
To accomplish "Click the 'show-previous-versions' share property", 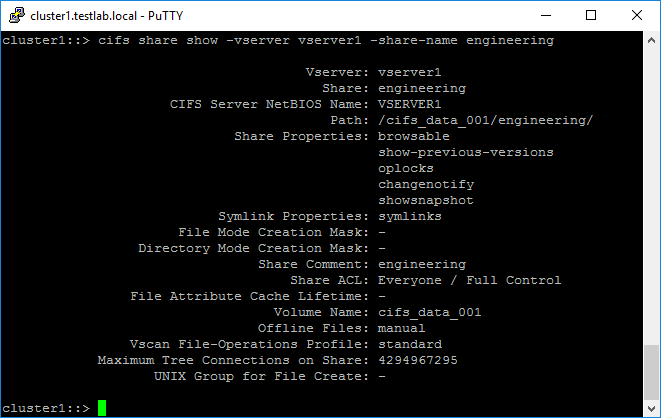I will pyautogui.click(x=465, y=152).
